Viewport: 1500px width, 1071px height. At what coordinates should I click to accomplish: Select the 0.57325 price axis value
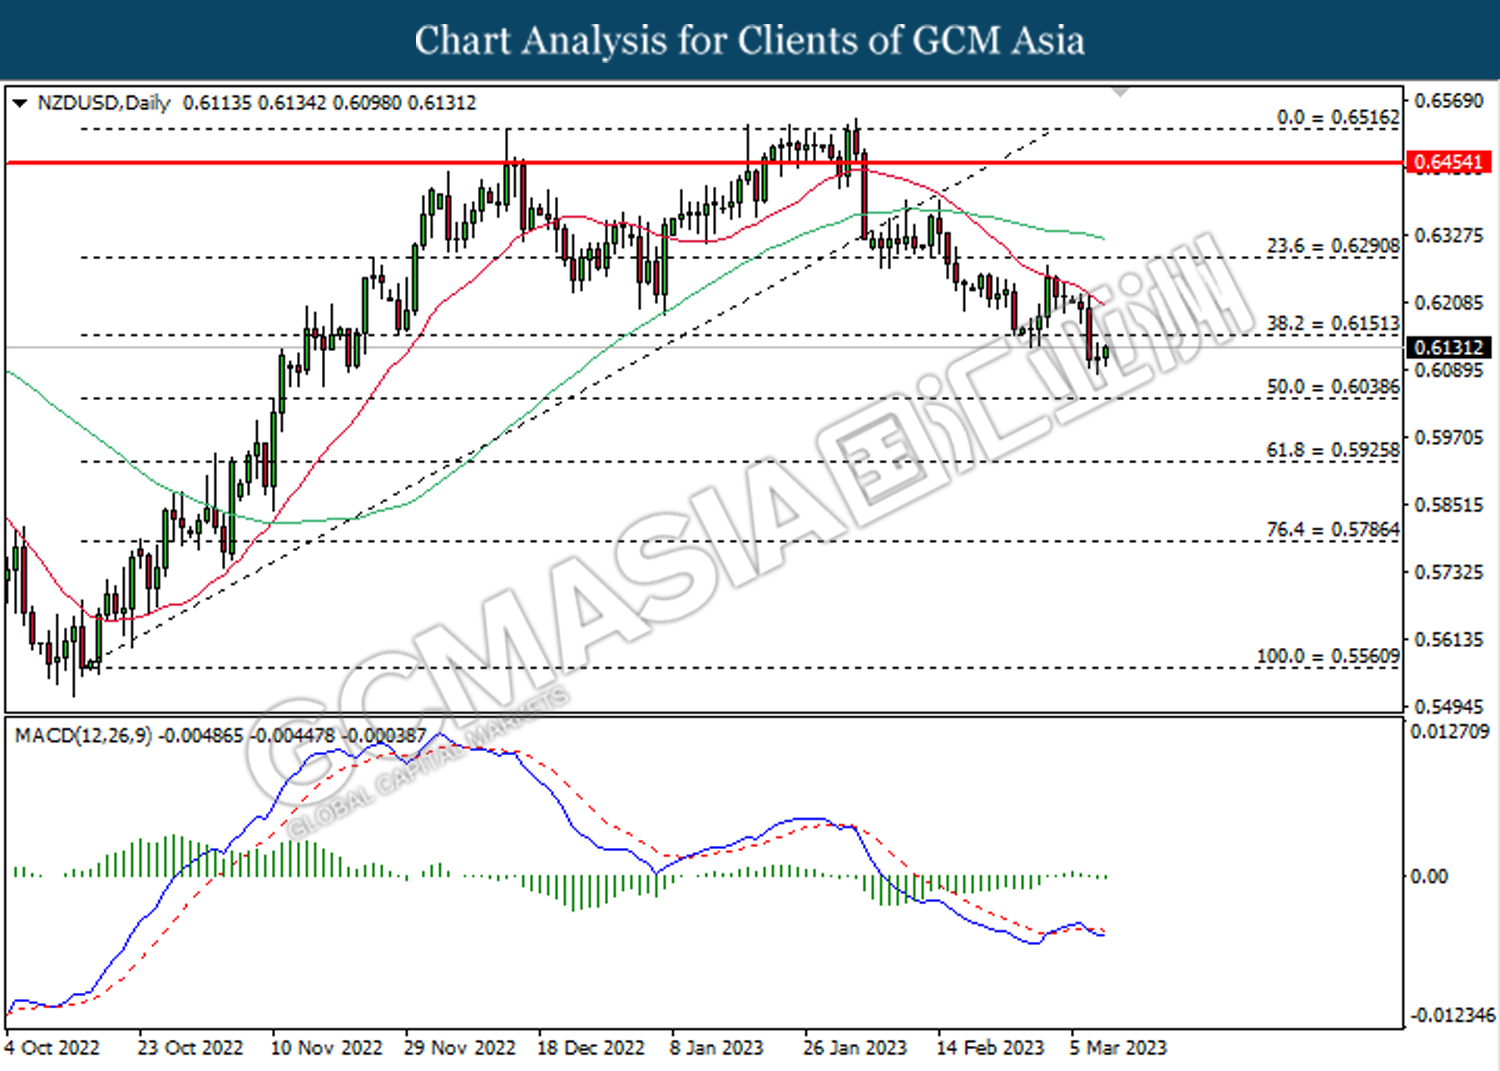[1449, 572]
